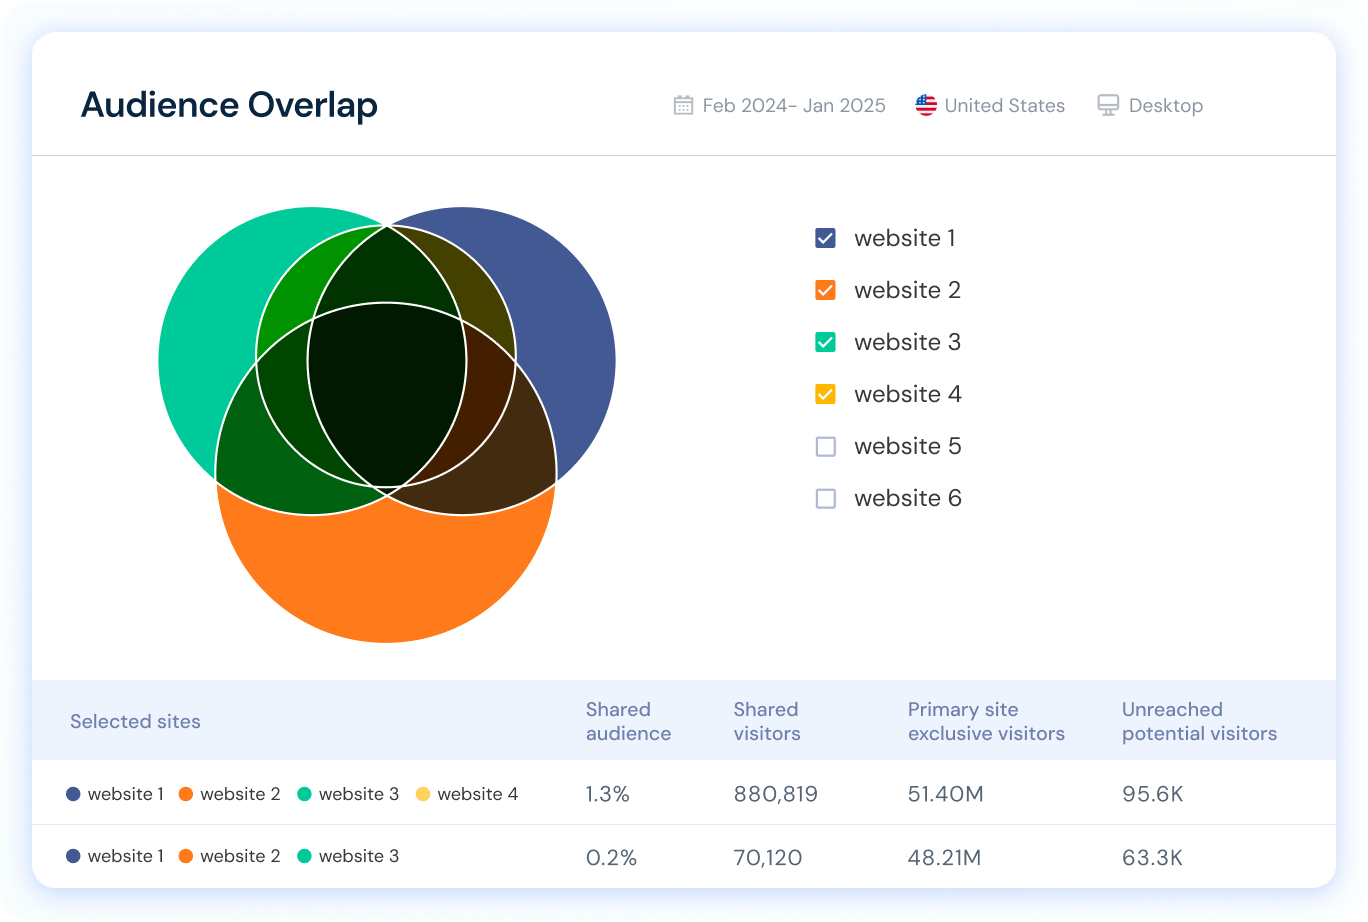Viewport: 1368px width, 922px height.
Task: Click the calendar icon
Action: point(684,104)
